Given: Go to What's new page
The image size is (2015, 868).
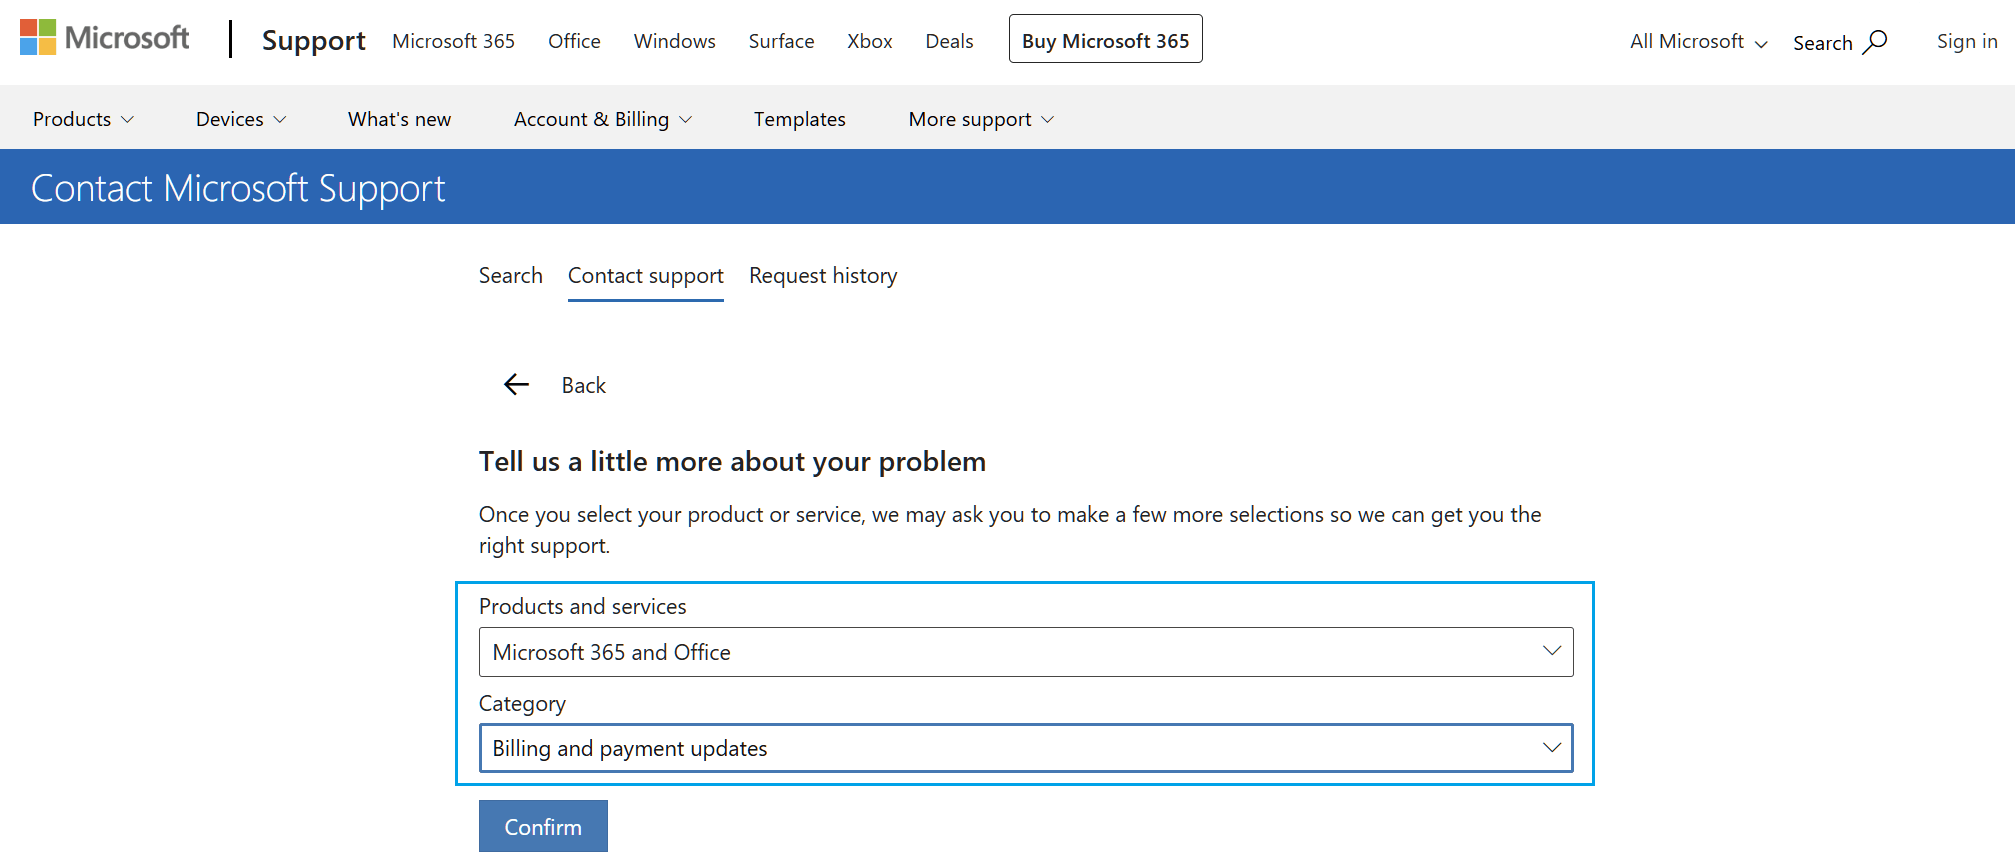Looking at the screenshot, I should click(399, 119).
